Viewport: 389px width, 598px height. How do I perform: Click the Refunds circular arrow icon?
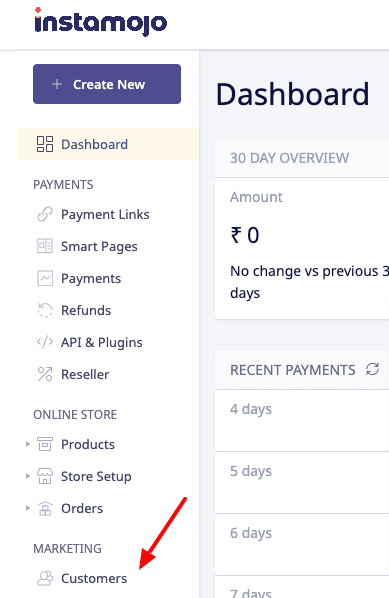(45, 310)
